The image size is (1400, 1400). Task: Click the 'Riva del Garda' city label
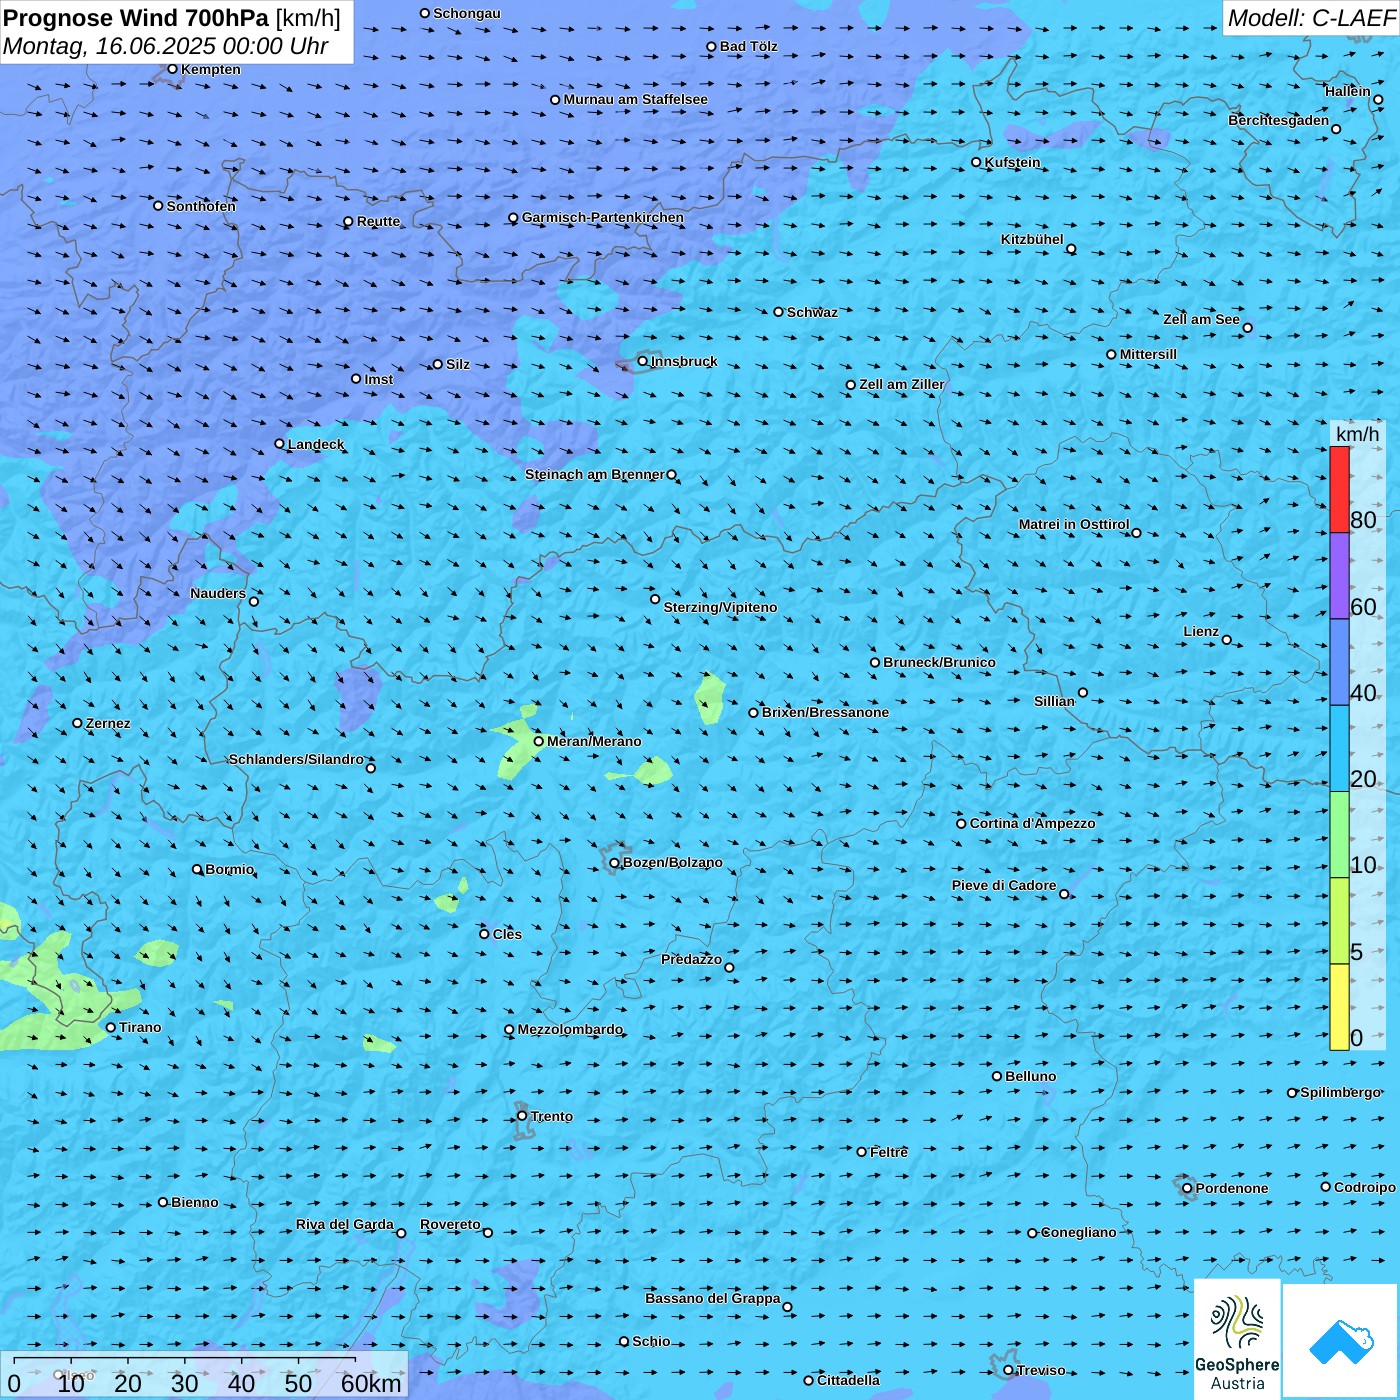[345, 1224]
